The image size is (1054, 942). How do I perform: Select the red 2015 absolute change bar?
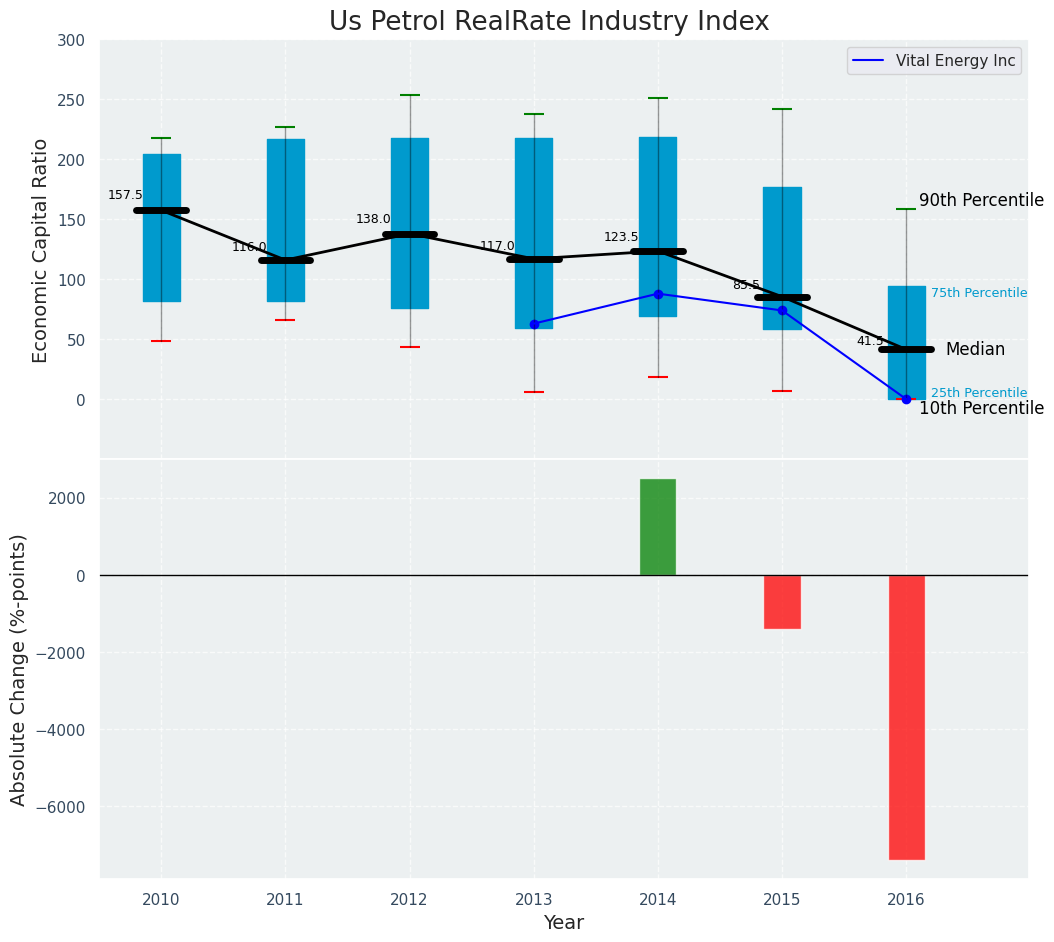pyautogui.click(x=782, y=601)
